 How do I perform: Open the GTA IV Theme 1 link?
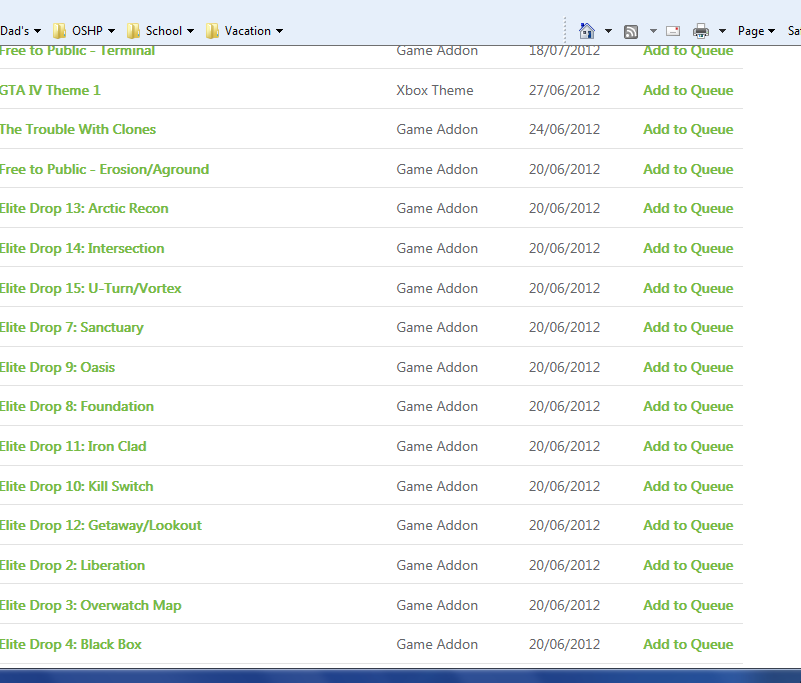click(x=50, y=90)
